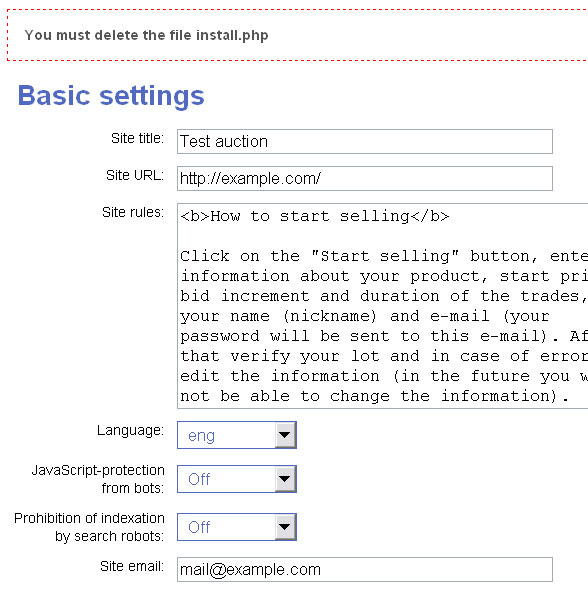Image resolution: width=588 pixels, height=590 pixels.
Task: Focus the Site URL field
Action: (x=365, y=178)
